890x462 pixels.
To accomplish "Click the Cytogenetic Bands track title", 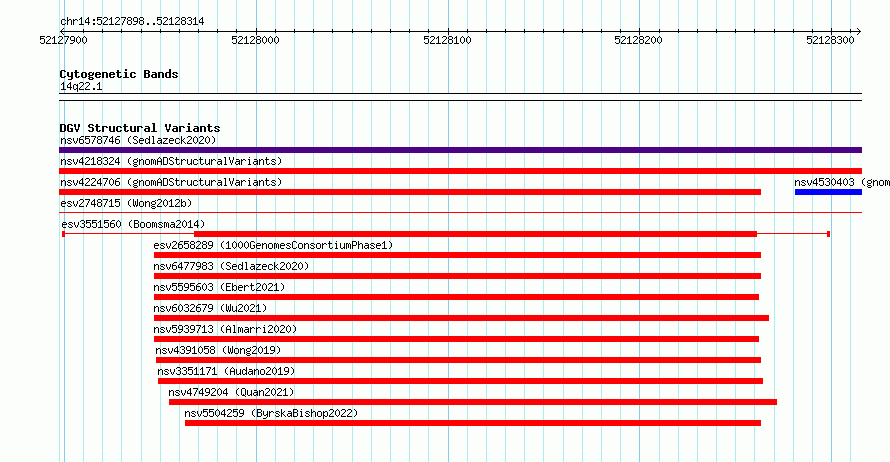I will [119, 74].
